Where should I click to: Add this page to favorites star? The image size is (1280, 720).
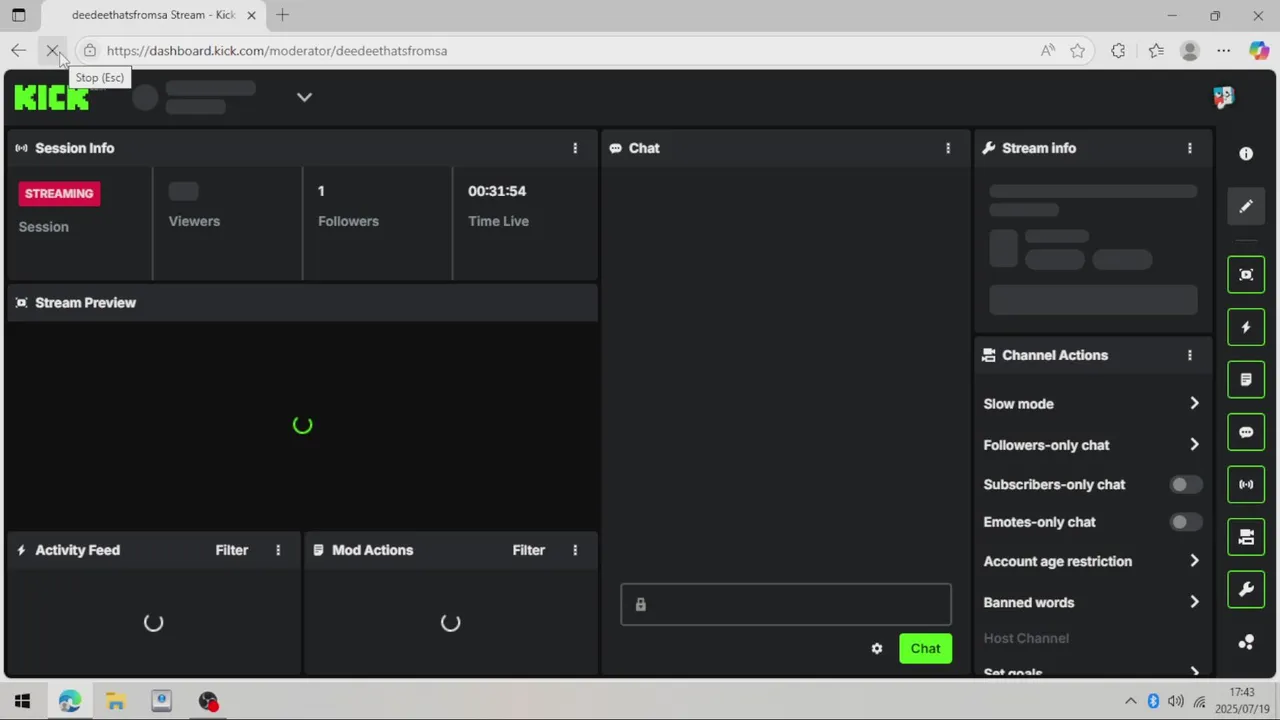[x=1077, y=50]
